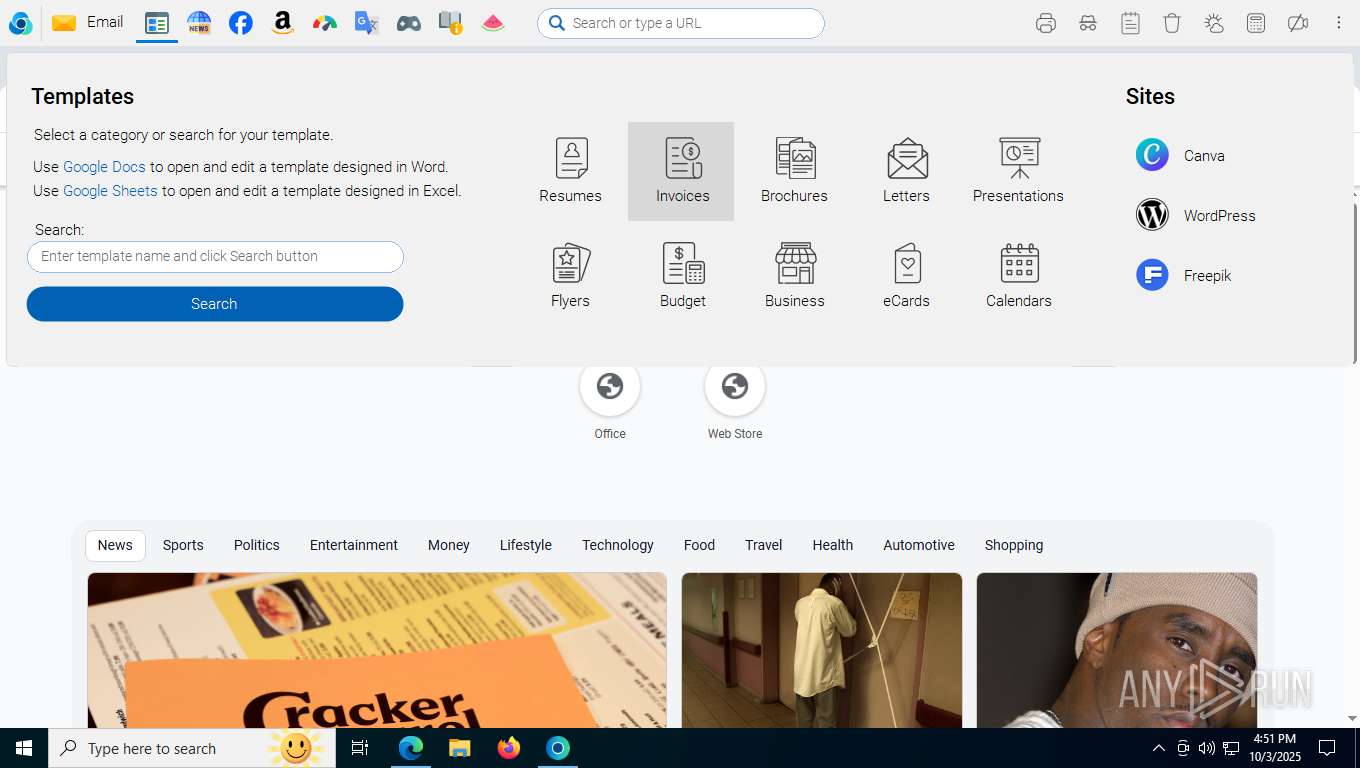Open the News globe toolbar icon
The width and height of the screenshot is (1360, 768).
(199, 23)
